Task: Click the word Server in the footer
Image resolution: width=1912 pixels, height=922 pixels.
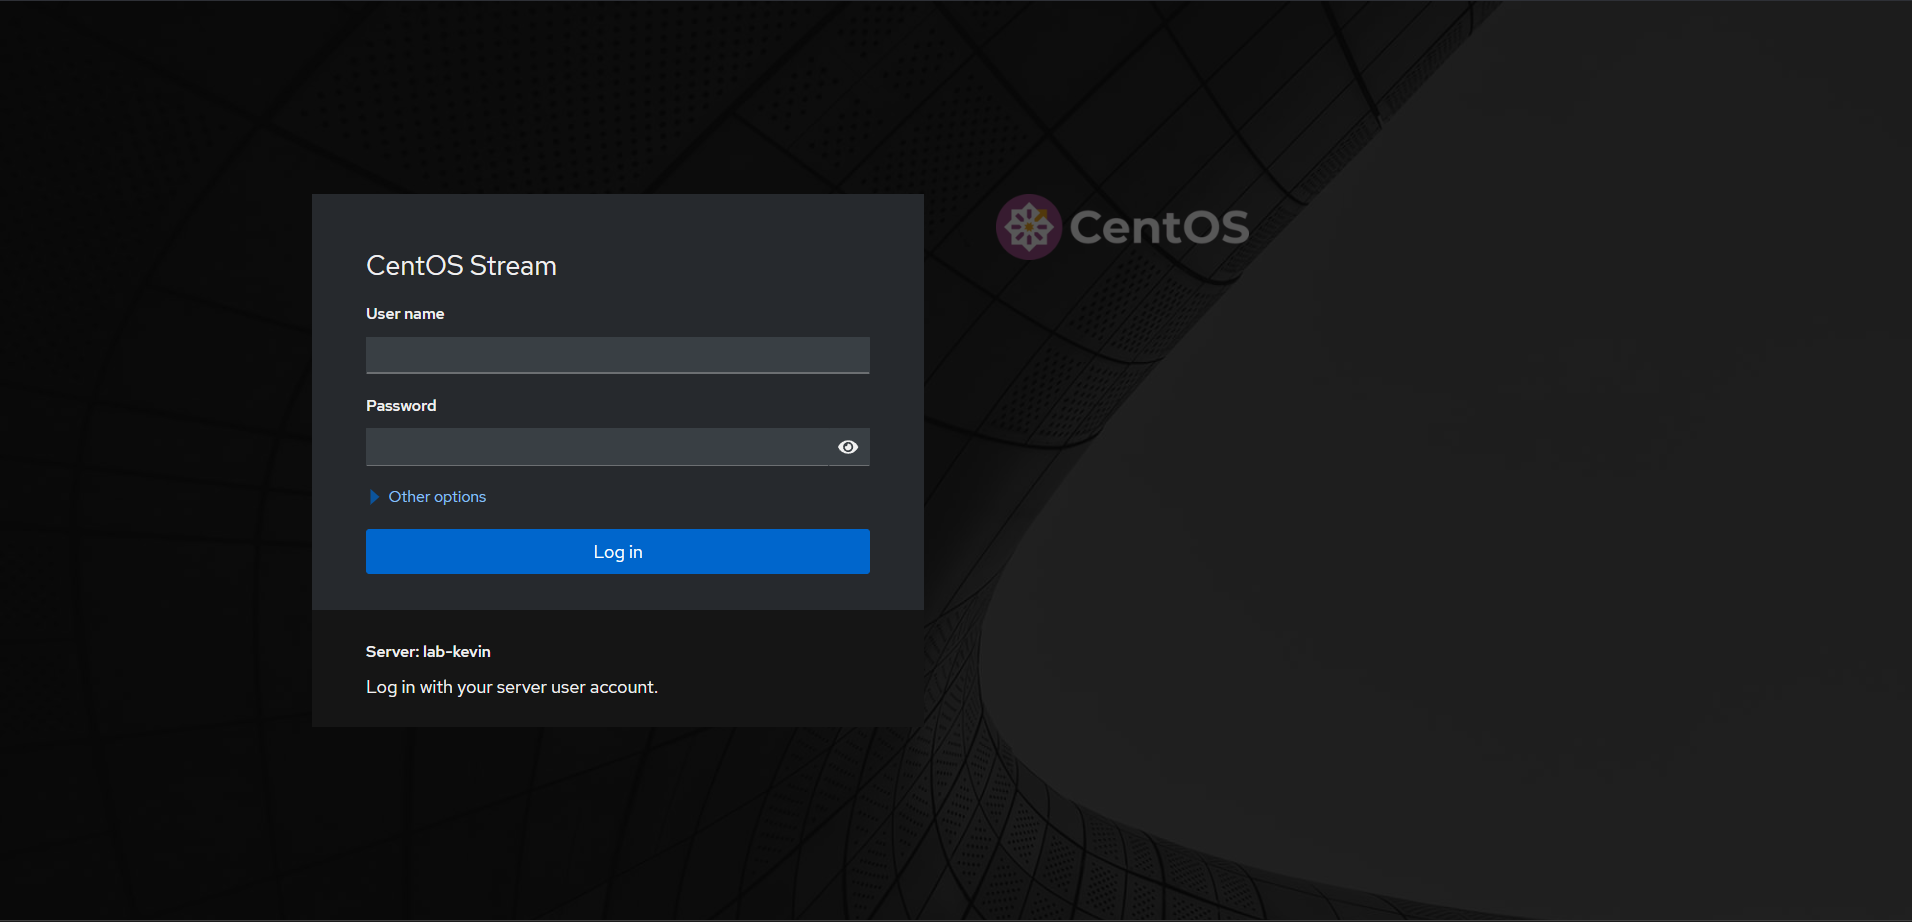Action: point(390,652)
